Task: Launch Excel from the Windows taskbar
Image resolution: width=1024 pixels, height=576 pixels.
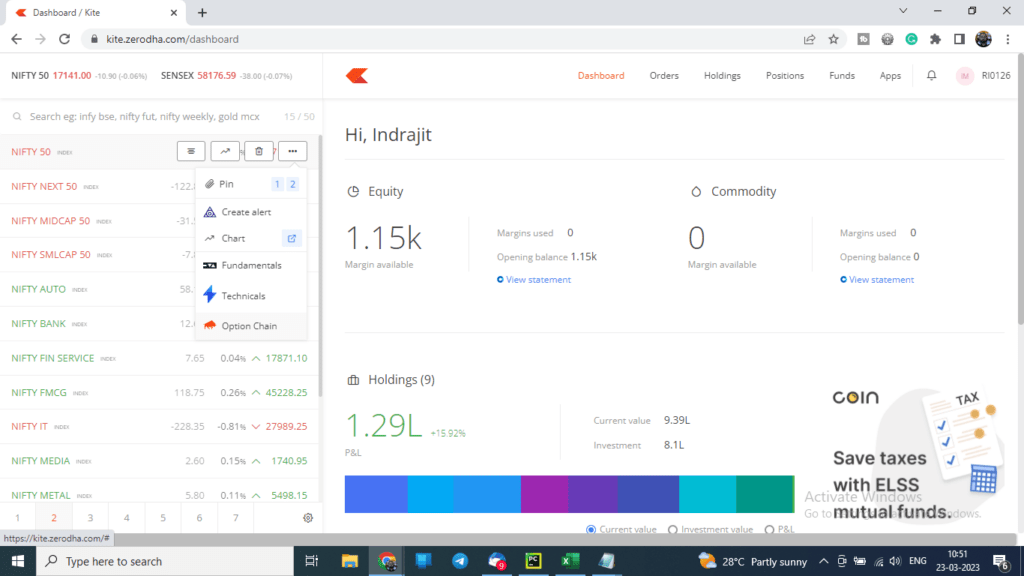Action: (570, 561)
